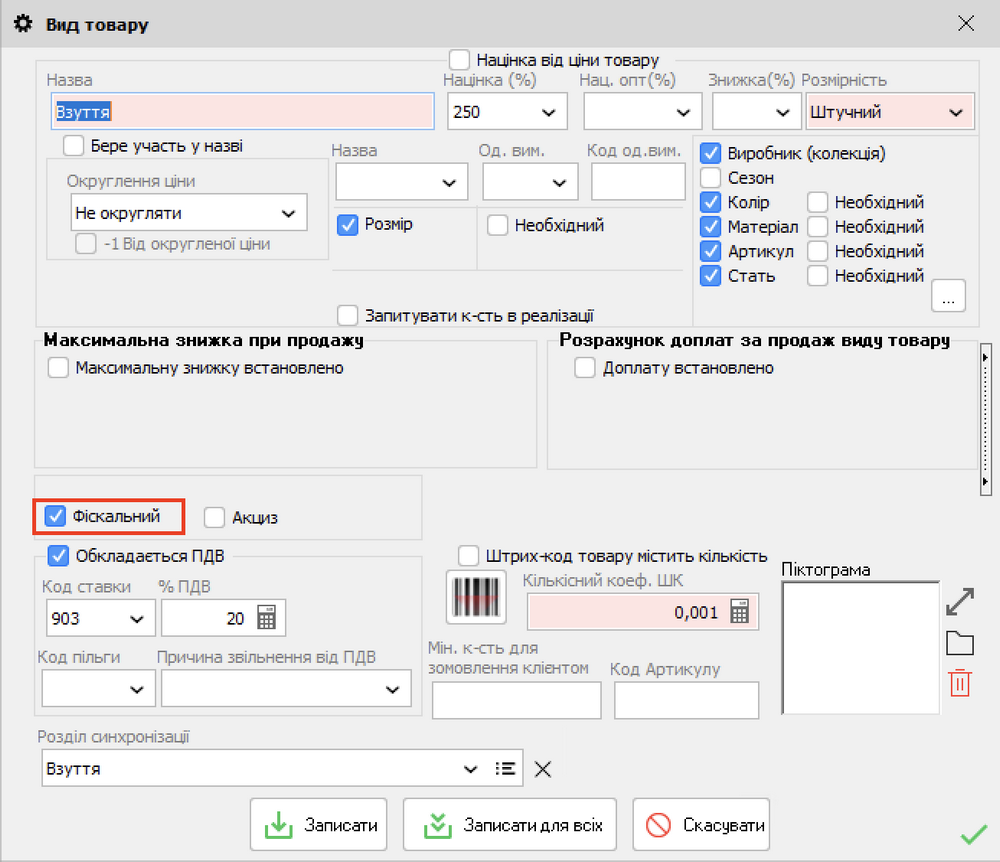
Task: Open calculator next to % ПДВ field
Action: [x=266, y=618]
